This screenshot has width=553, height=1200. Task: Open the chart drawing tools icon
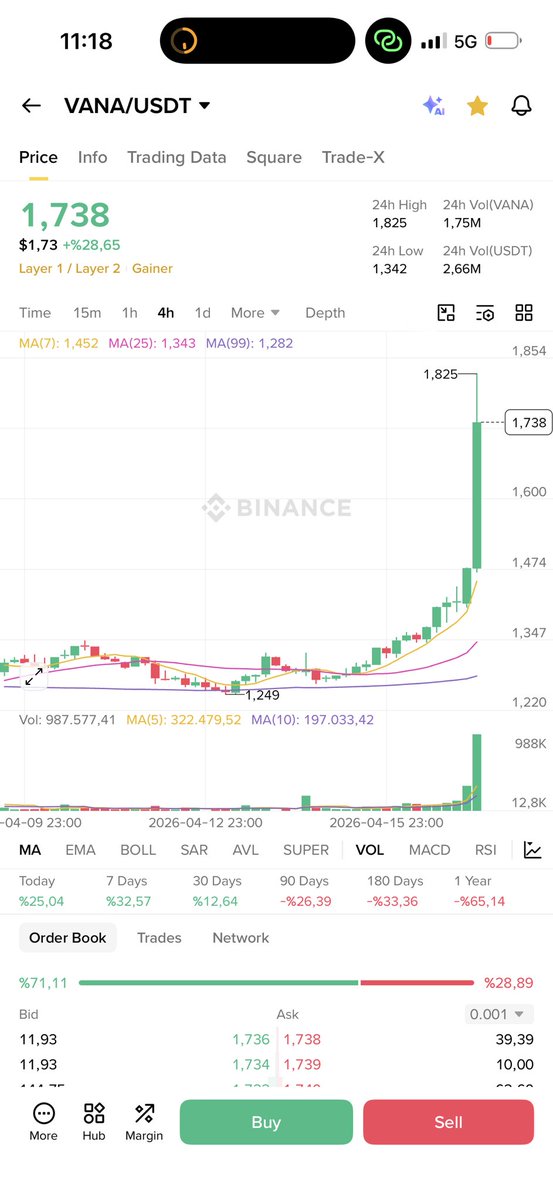coord(447,313)
